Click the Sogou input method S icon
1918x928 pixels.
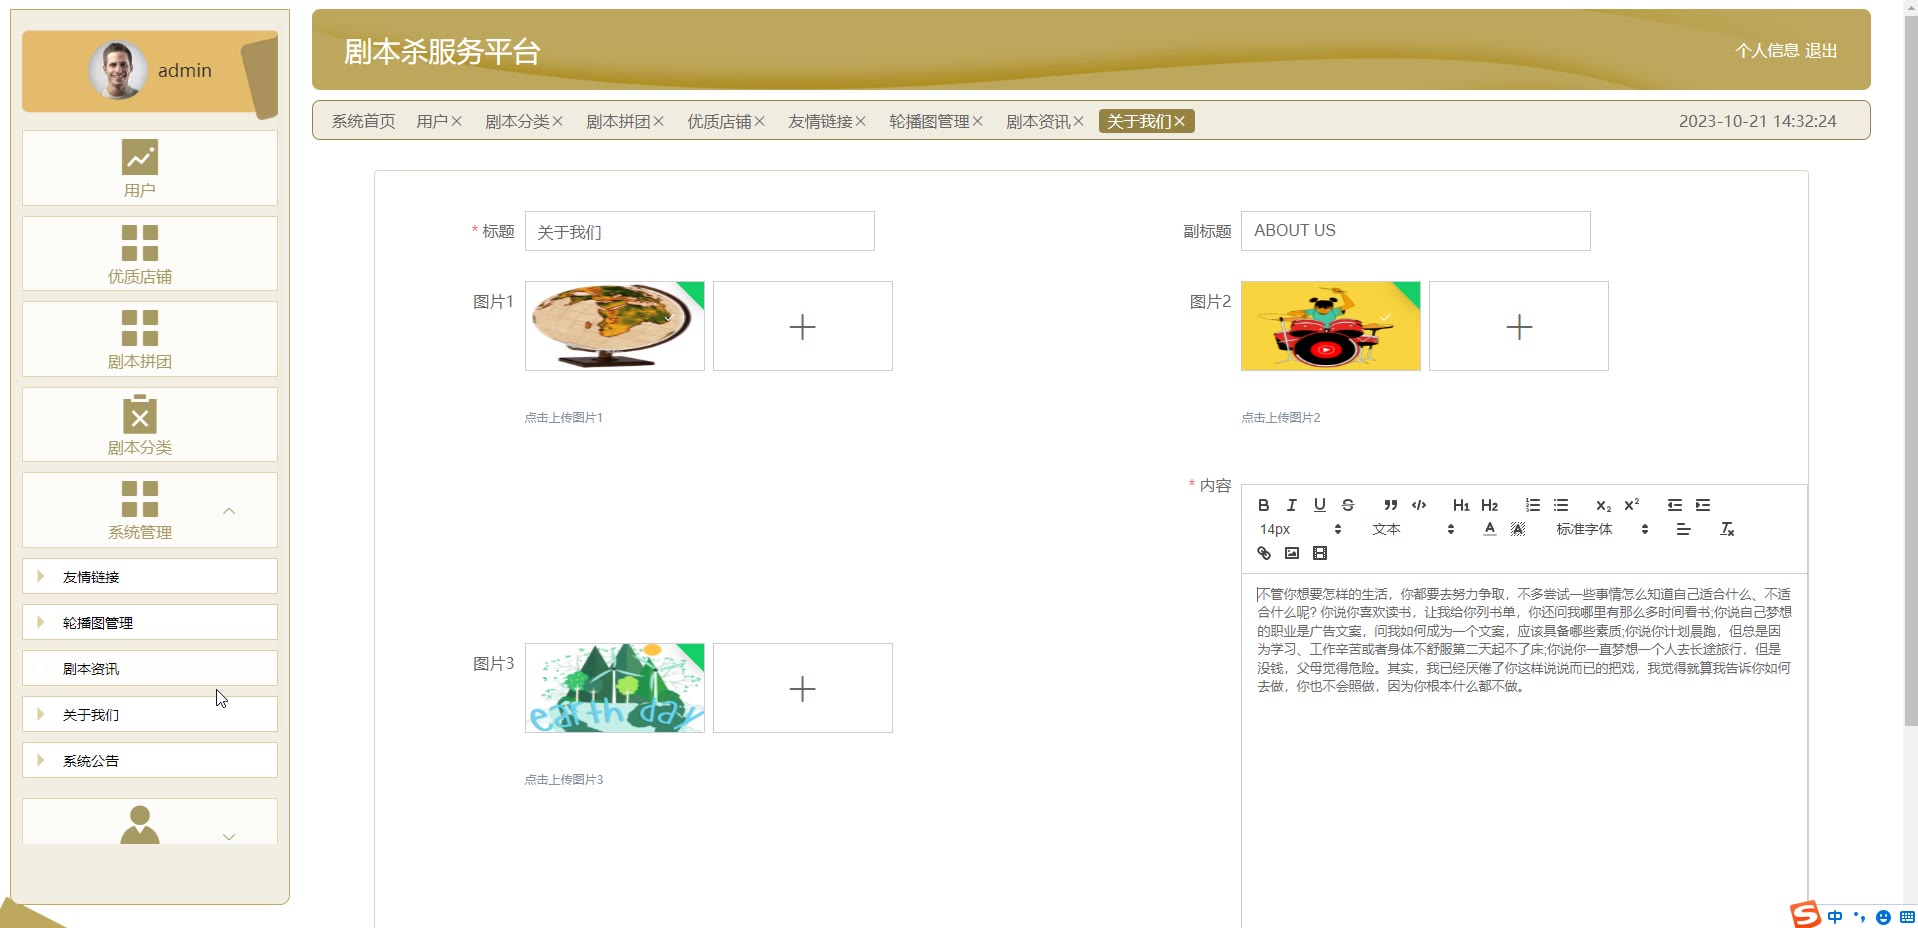(1805, 915)
